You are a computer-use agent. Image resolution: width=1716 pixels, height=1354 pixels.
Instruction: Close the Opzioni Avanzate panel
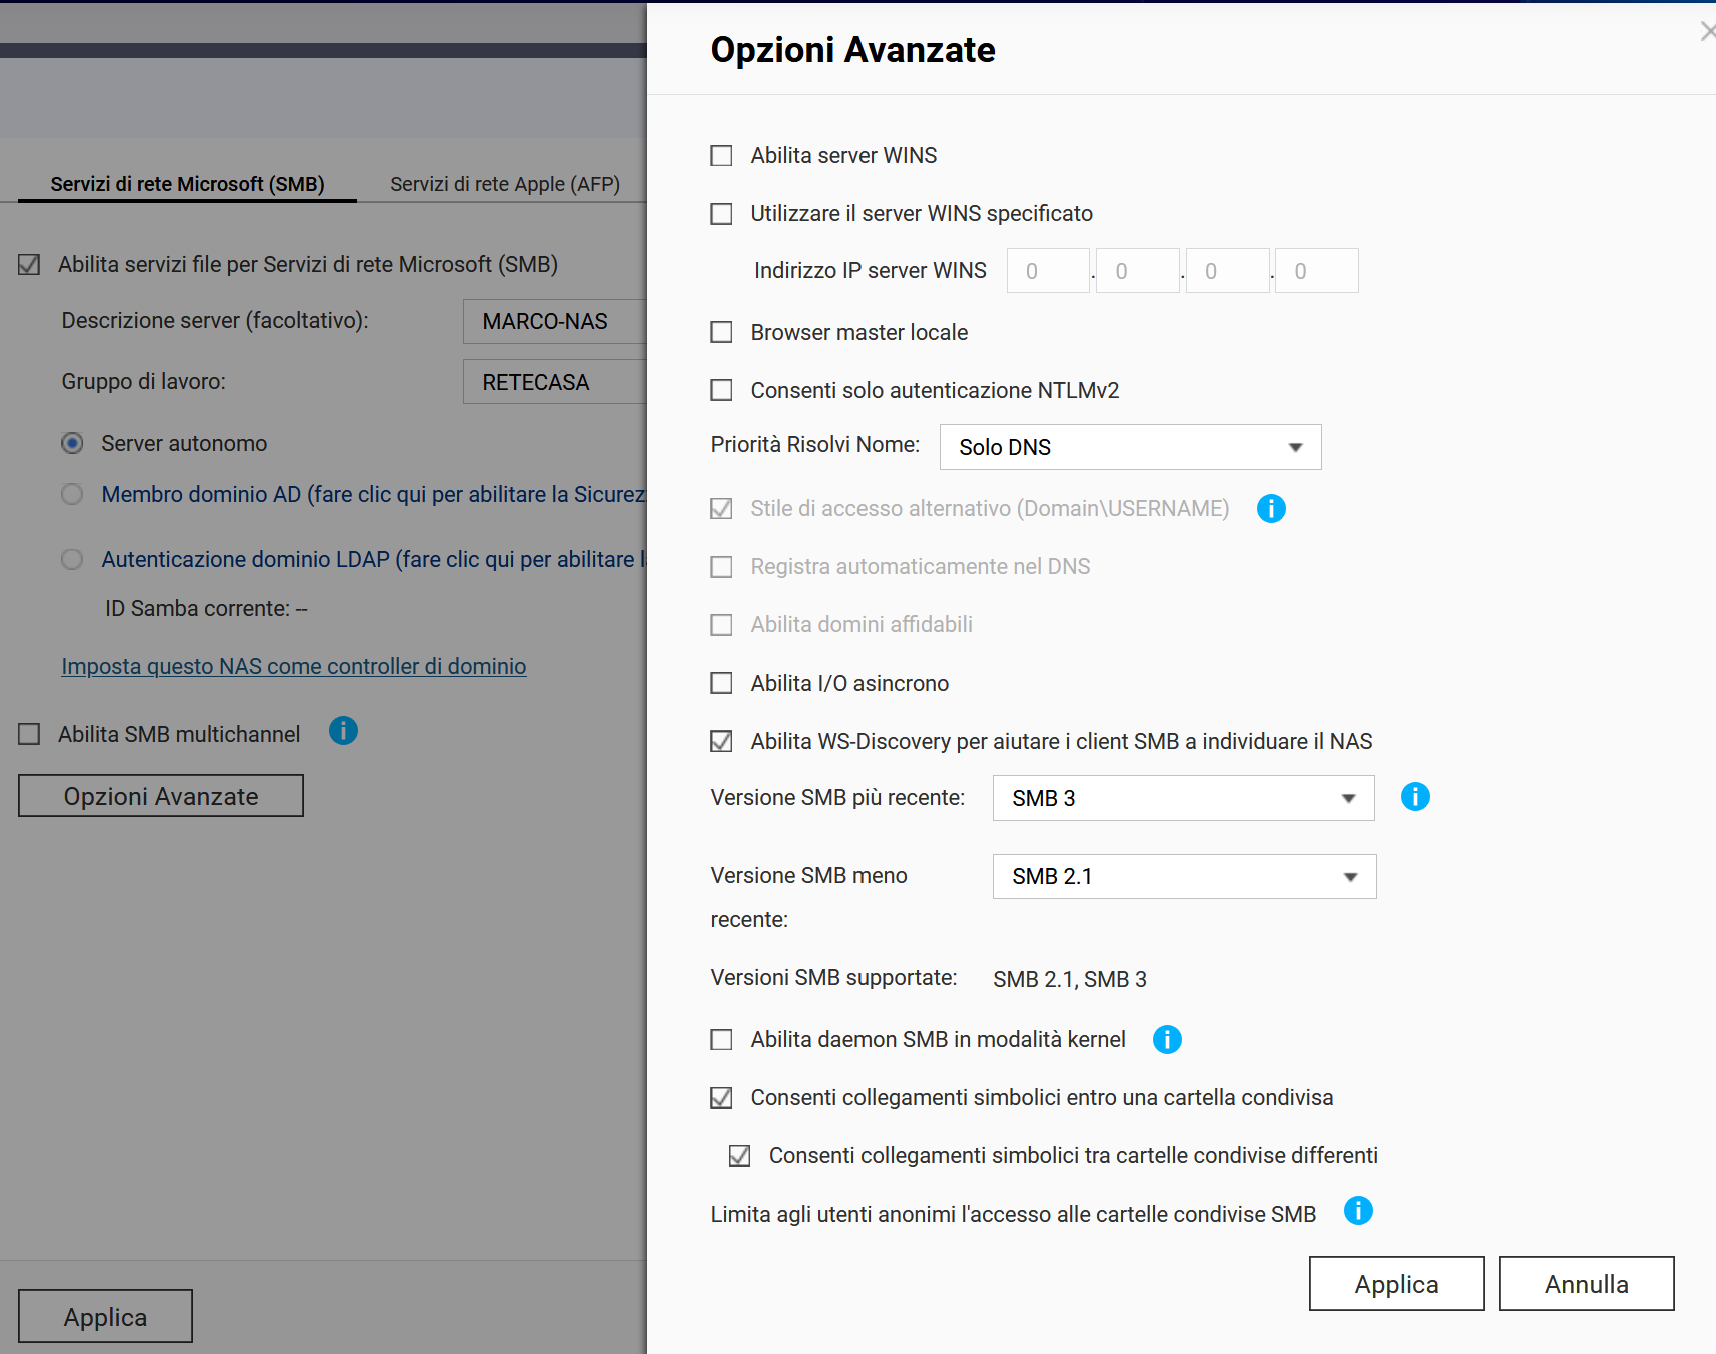pos(1706,32)
